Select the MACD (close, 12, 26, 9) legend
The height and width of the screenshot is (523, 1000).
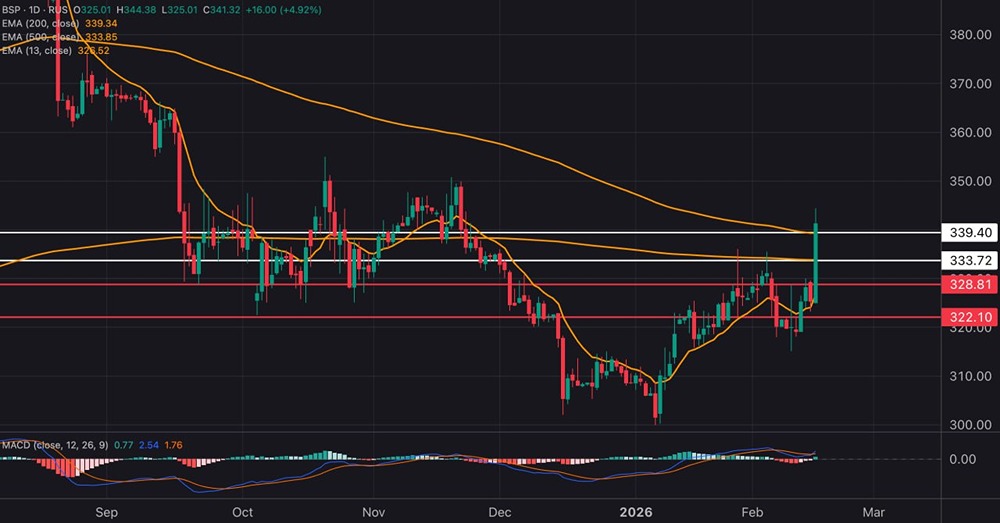[55, 445]
